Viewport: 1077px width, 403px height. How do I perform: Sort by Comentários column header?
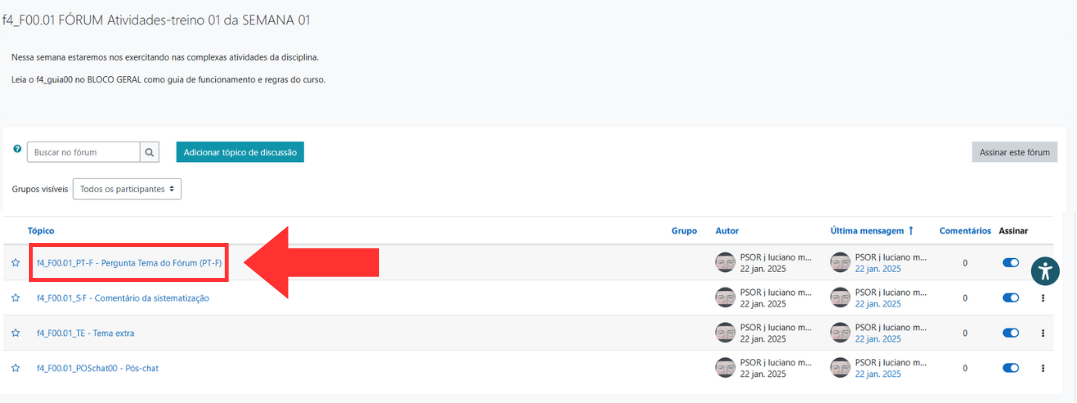964,231
